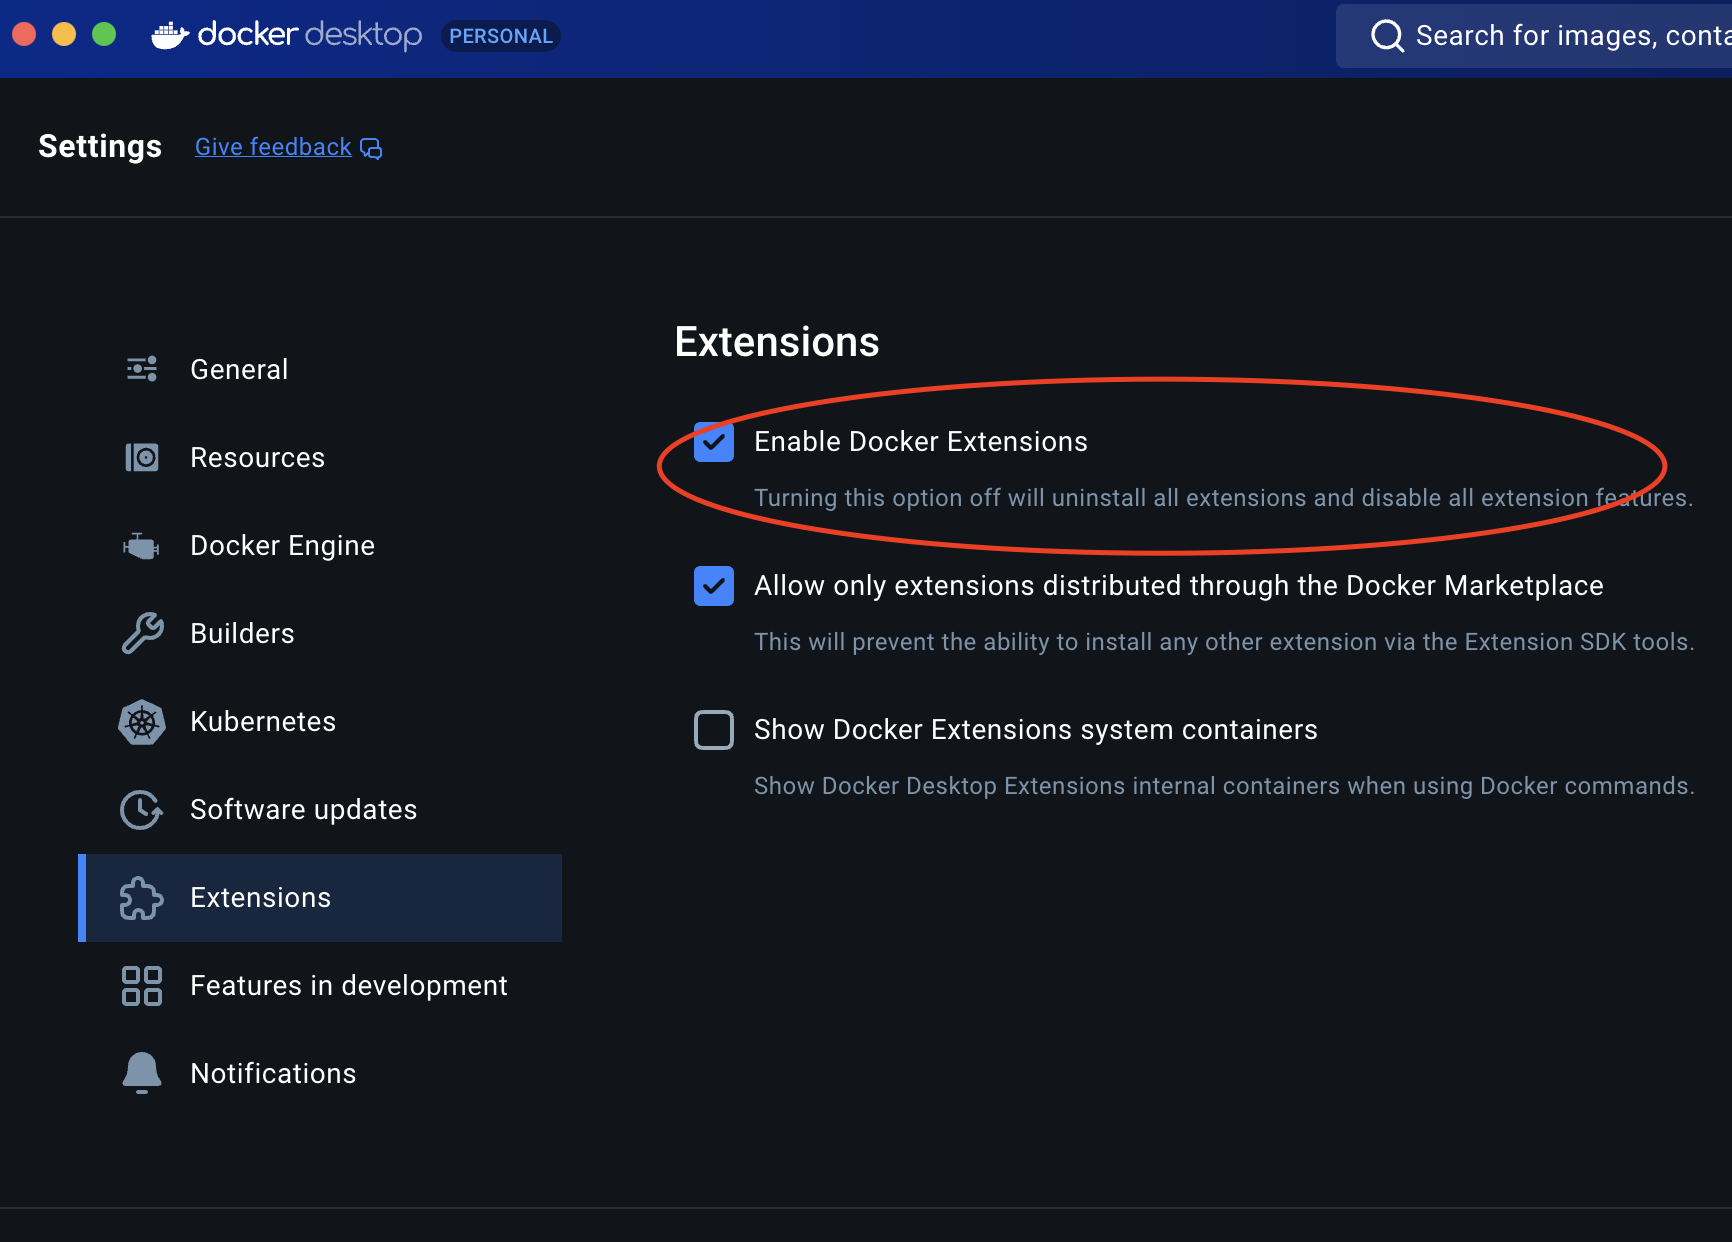The width and height of the screenshot is (1732, 1242).
Task: Toggle Allow only Marketplace extensions checkbox
Action: click(x=714, y=586)
